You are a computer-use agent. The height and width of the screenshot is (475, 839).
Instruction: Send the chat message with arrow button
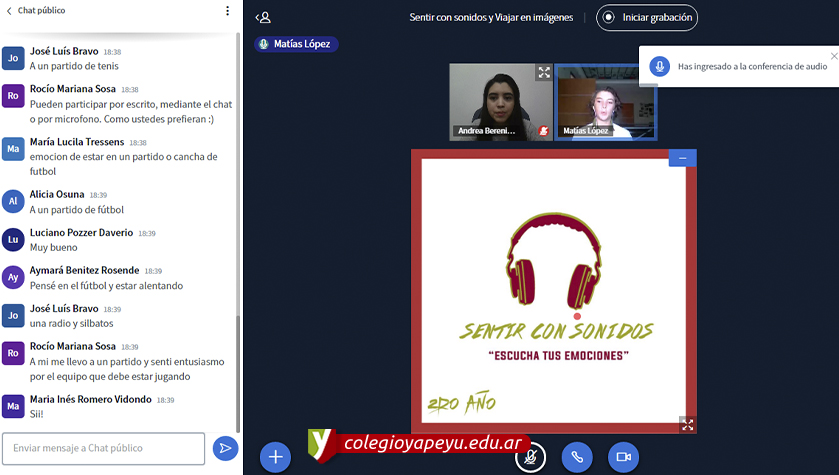[x=226, y=449]
